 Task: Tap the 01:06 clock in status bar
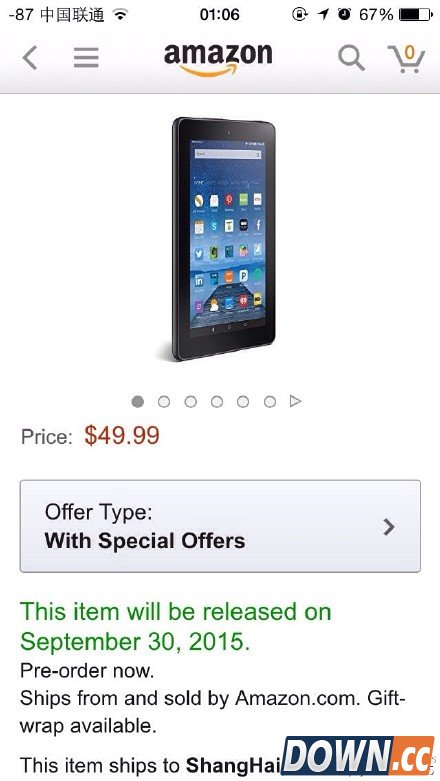click(x=220, y=15)
